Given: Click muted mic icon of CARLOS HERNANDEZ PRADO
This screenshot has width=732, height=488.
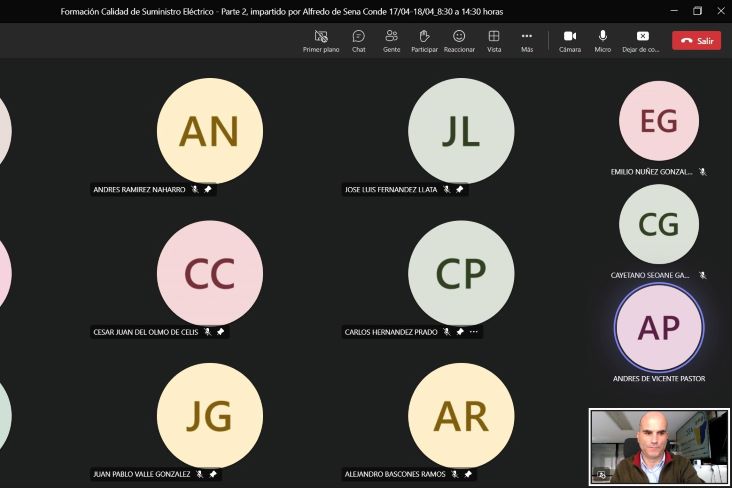Looking at the screenshot, I should [x=446, y=332].
